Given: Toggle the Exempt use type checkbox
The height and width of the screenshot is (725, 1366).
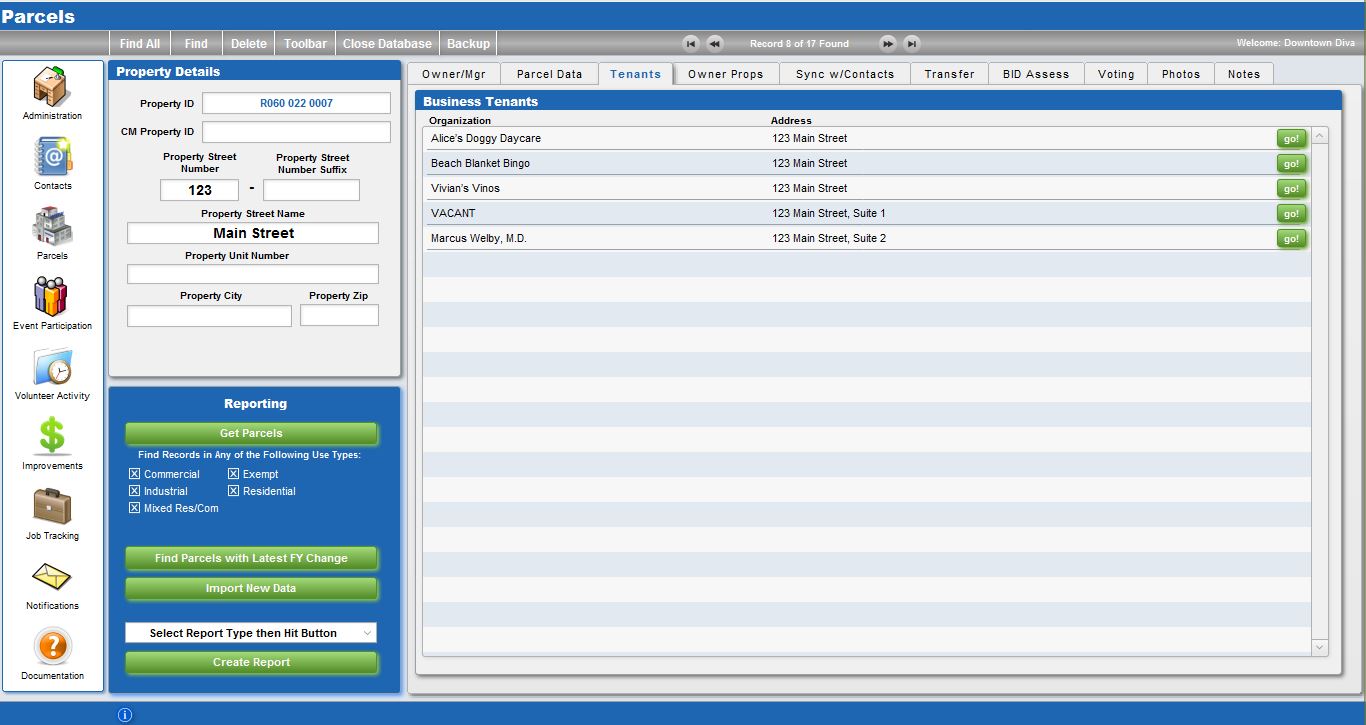Looking at the screenshot, I should [234, 474].
